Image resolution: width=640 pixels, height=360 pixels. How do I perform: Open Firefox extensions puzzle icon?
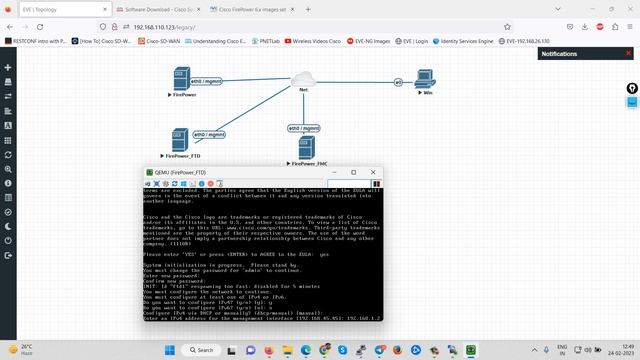click(x=615, y=27)
